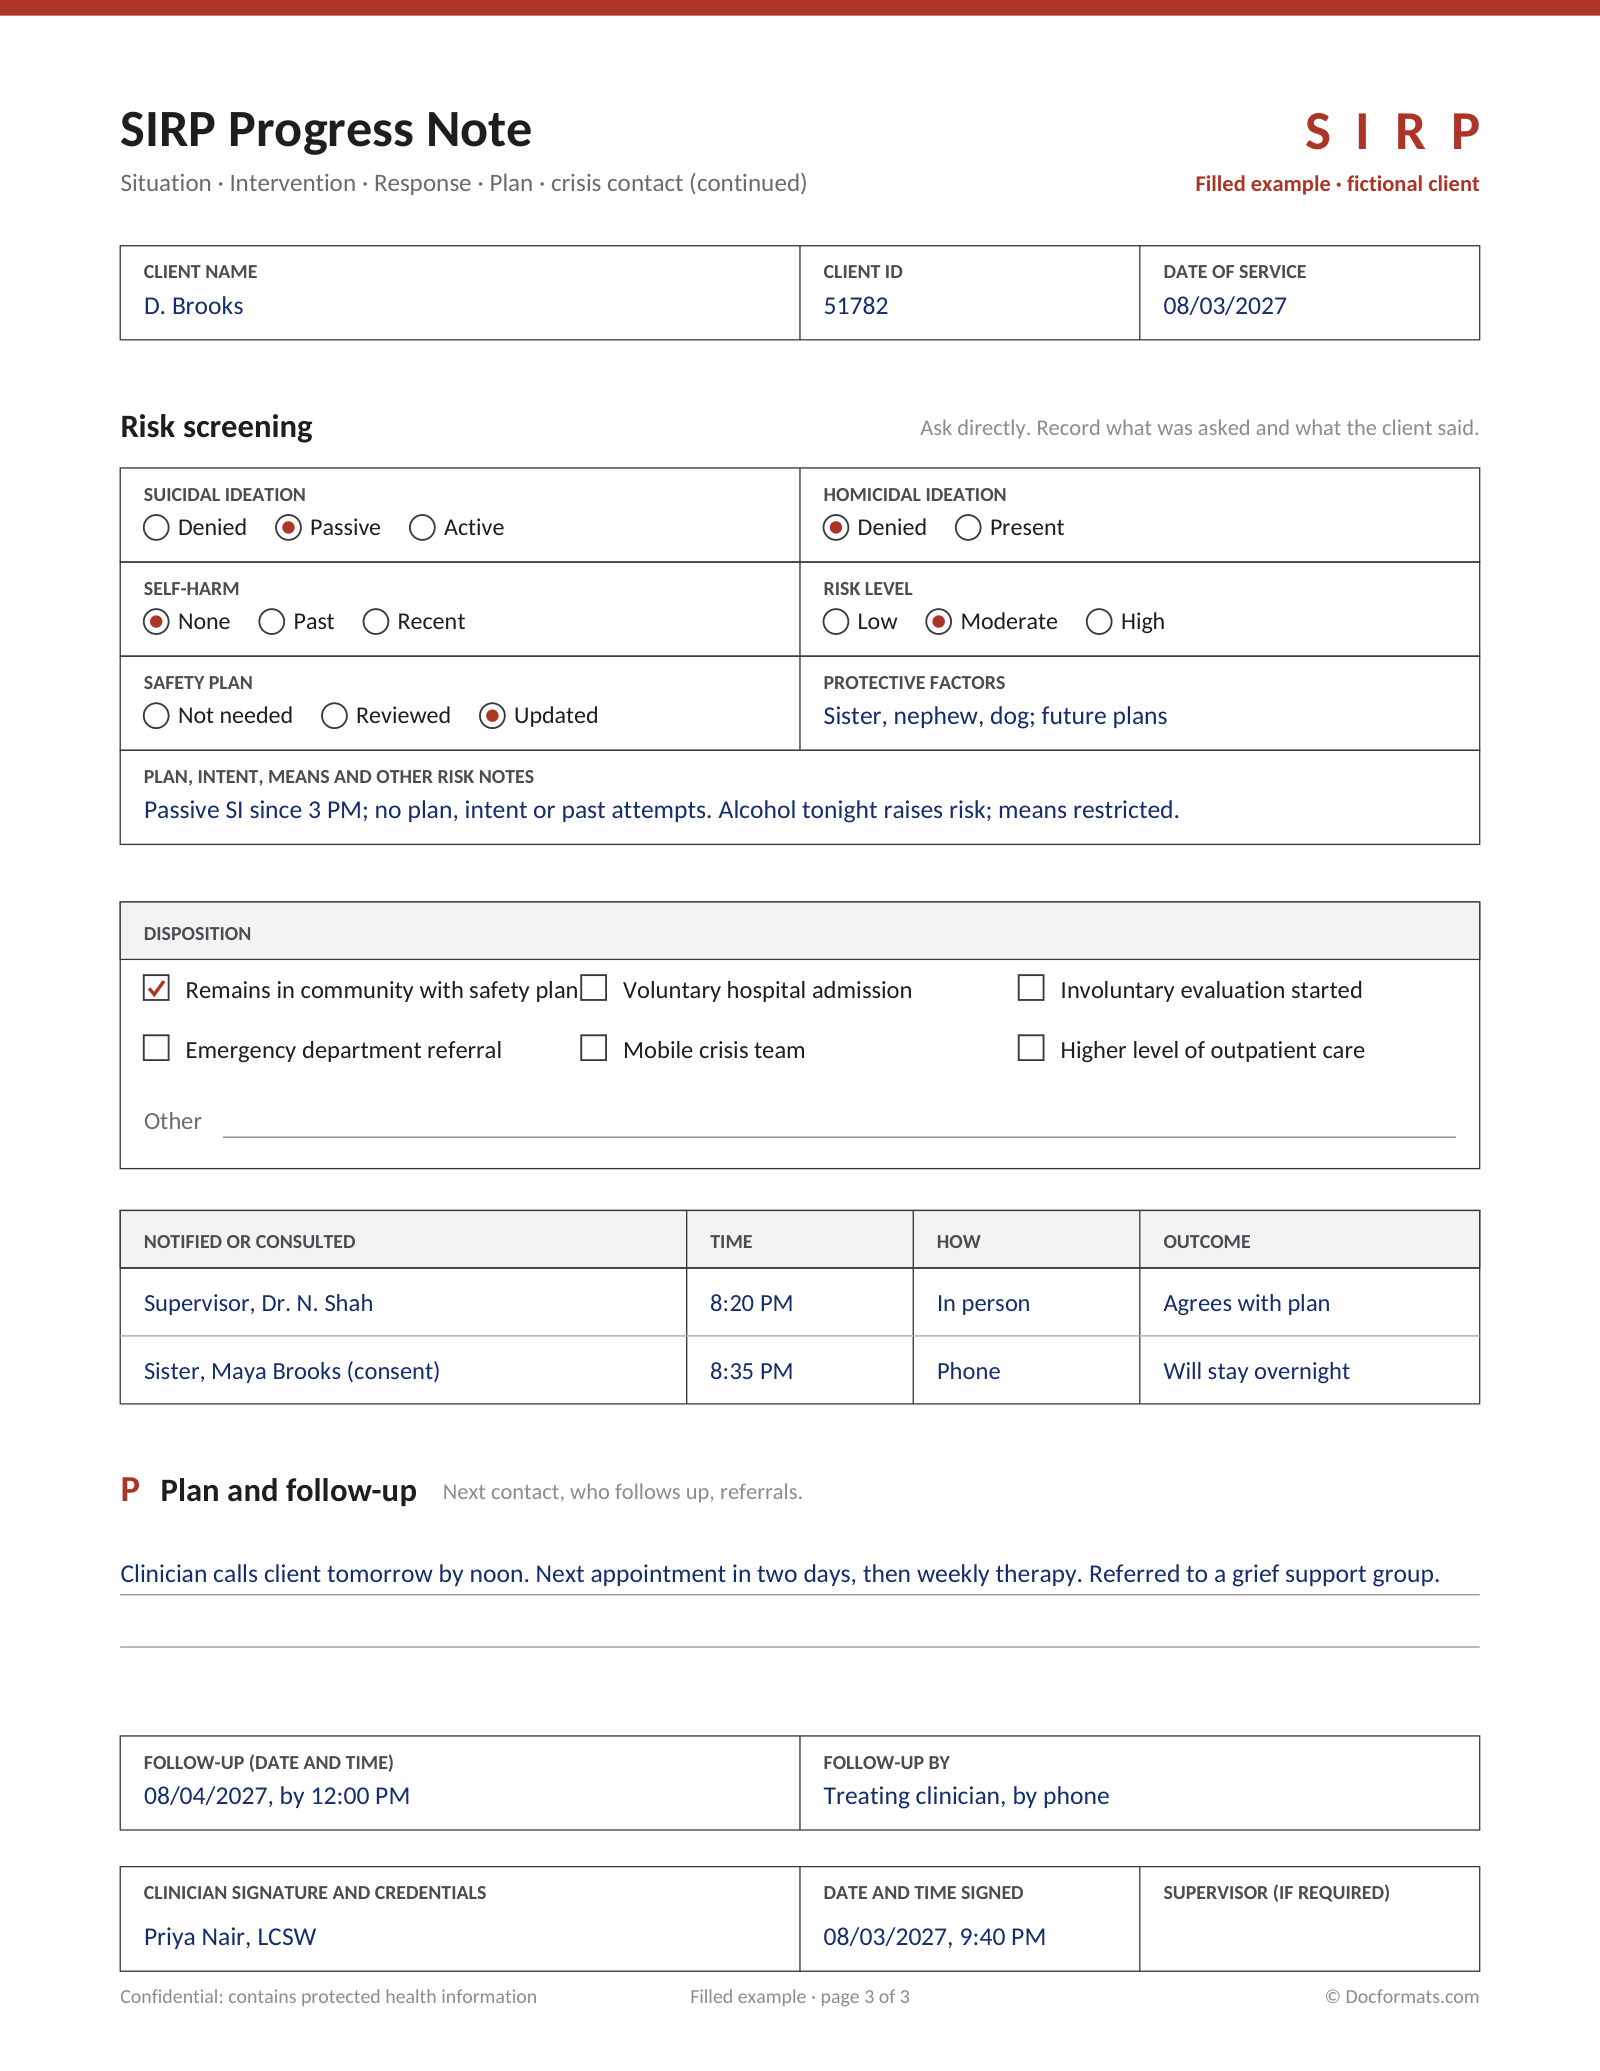Image resolution: width=1600 pixels, height=2071 pixels.
Task: Mark safety plan as Updated
Action: tap(492, 715)
